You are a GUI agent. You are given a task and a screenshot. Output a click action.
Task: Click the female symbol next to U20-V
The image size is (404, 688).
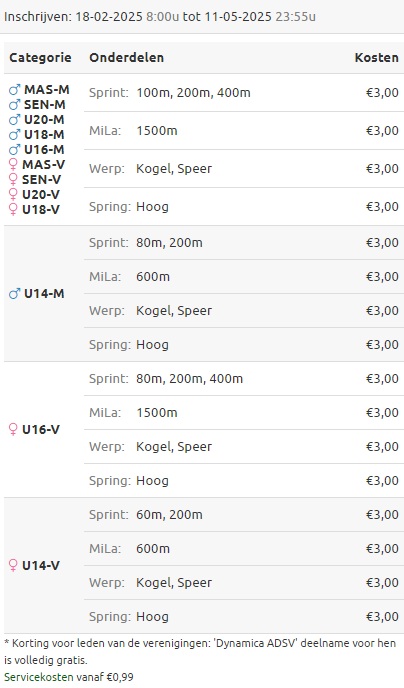pos(13,194)
